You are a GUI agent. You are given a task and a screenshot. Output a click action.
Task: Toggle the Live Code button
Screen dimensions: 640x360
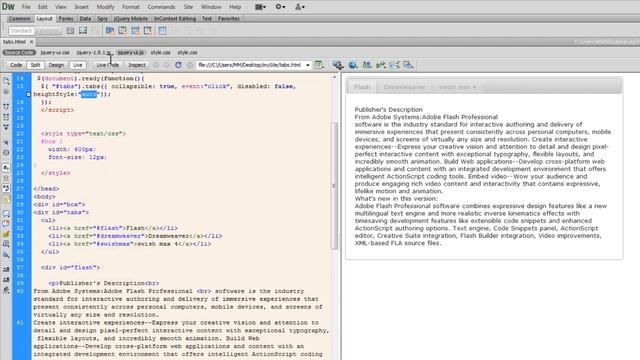pos(107,65)
